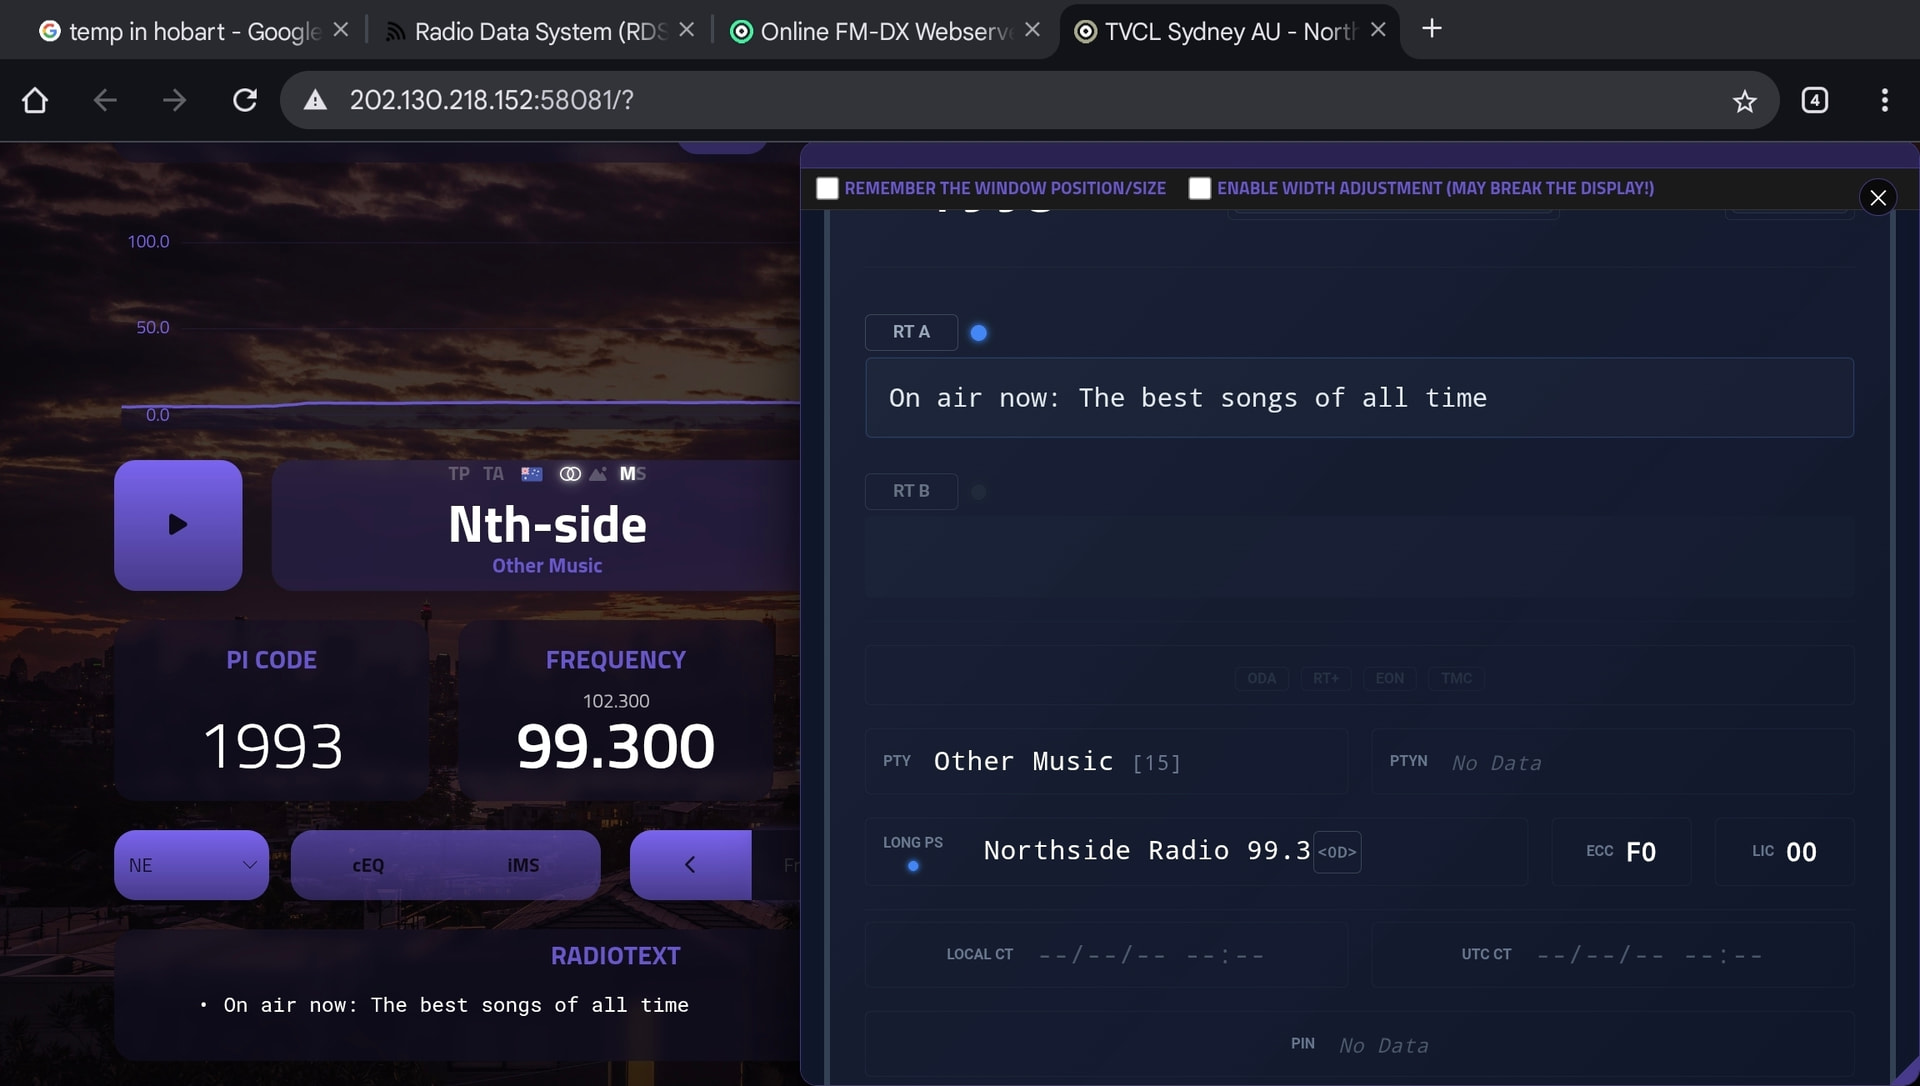Screen dimensions: 1920x1086
Task: Click the <0D> marker in Long PS
Action: pyautogui.click(x=1336, y=852)
